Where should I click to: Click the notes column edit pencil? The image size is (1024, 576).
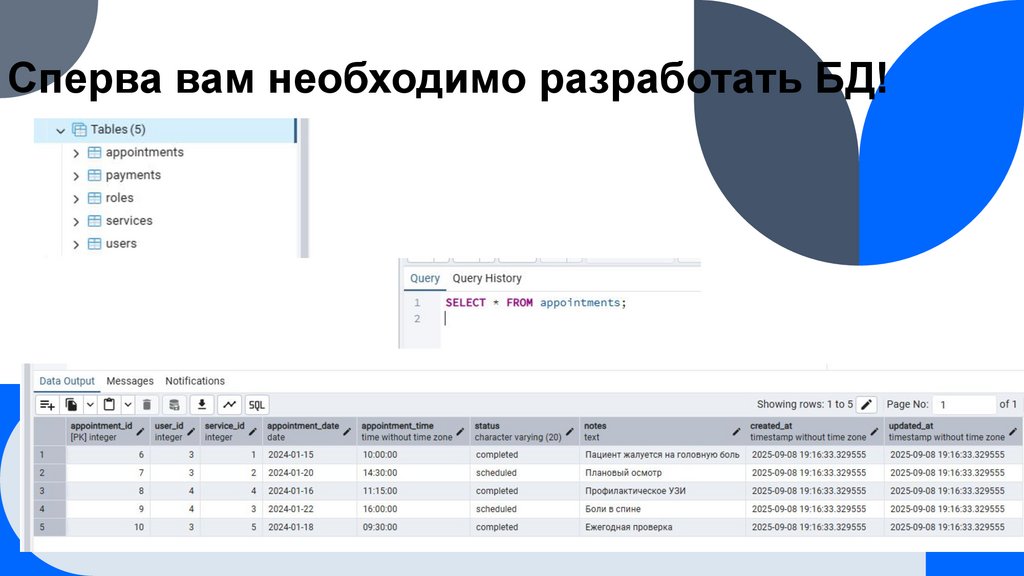(x=736, y=432)
